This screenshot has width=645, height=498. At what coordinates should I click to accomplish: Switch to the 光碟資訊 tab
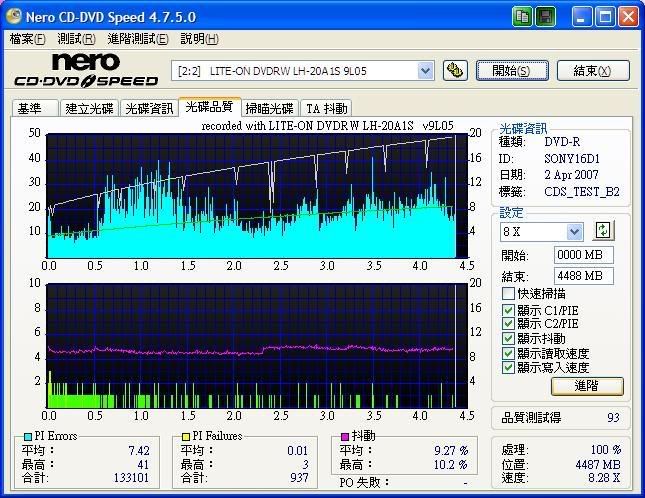(x=149, y=109)
